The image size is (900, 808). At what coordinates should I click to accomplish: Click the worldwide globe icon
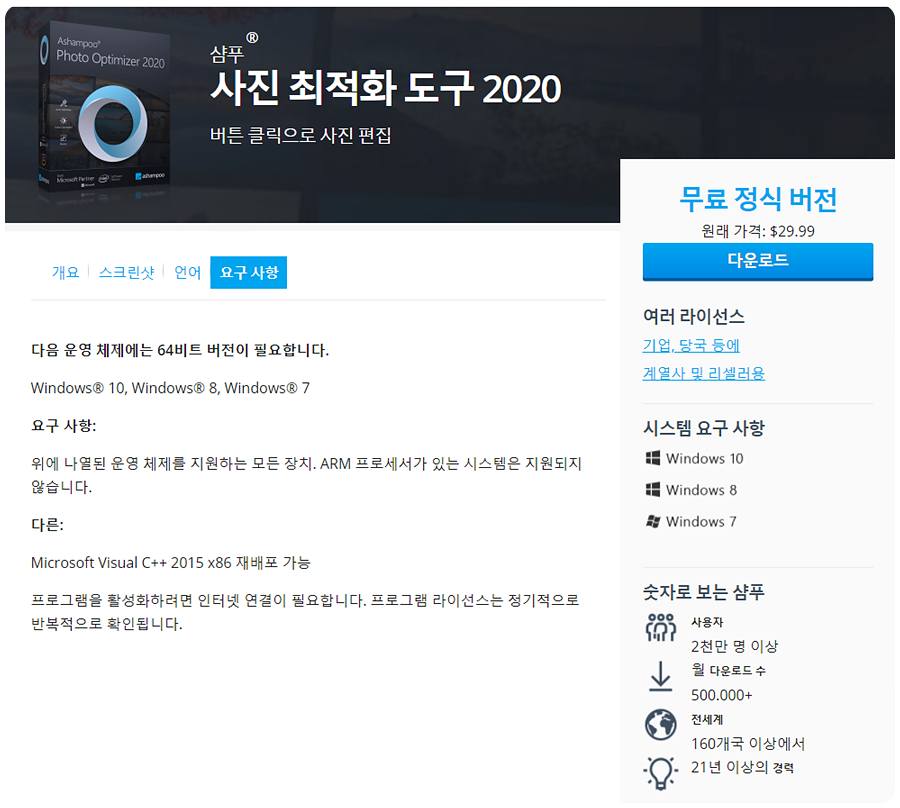661,725
